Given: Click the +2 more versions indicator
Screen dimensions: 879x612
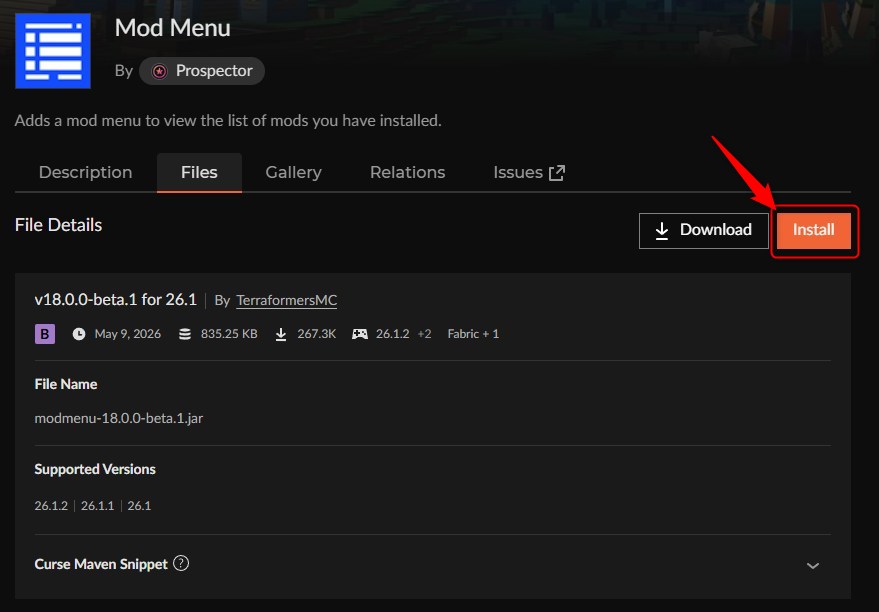Looking at the screenshot, I should pos(424,334).
